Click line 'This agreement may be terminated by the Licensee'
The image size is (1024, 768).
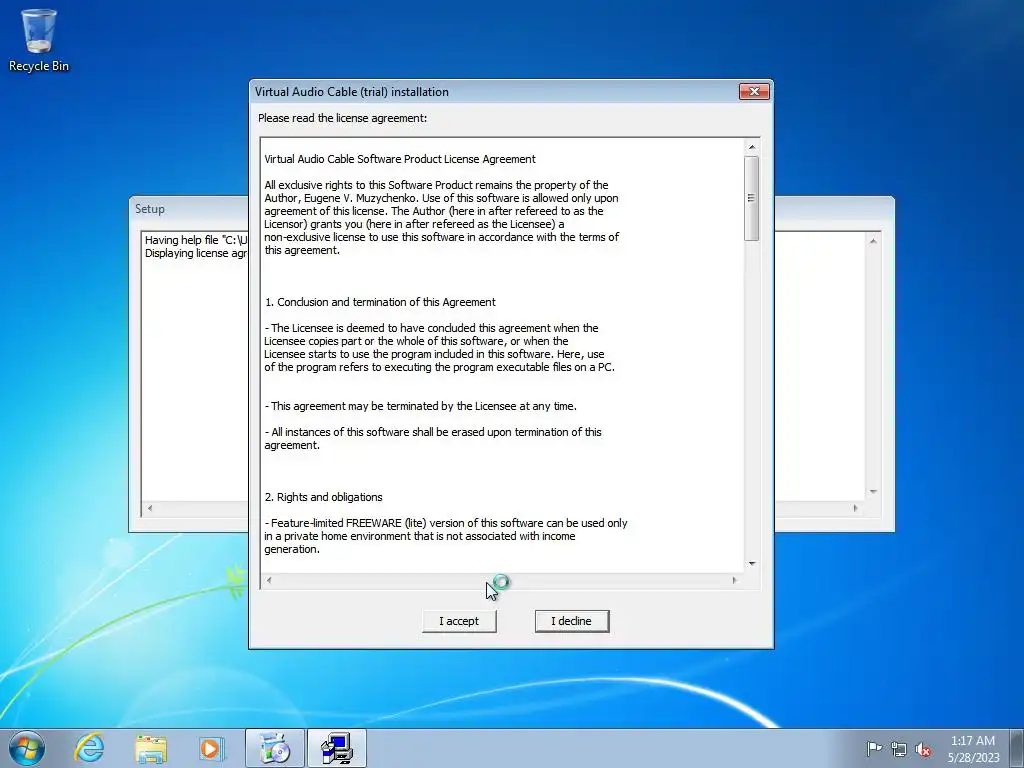click(x=421, y=406)
